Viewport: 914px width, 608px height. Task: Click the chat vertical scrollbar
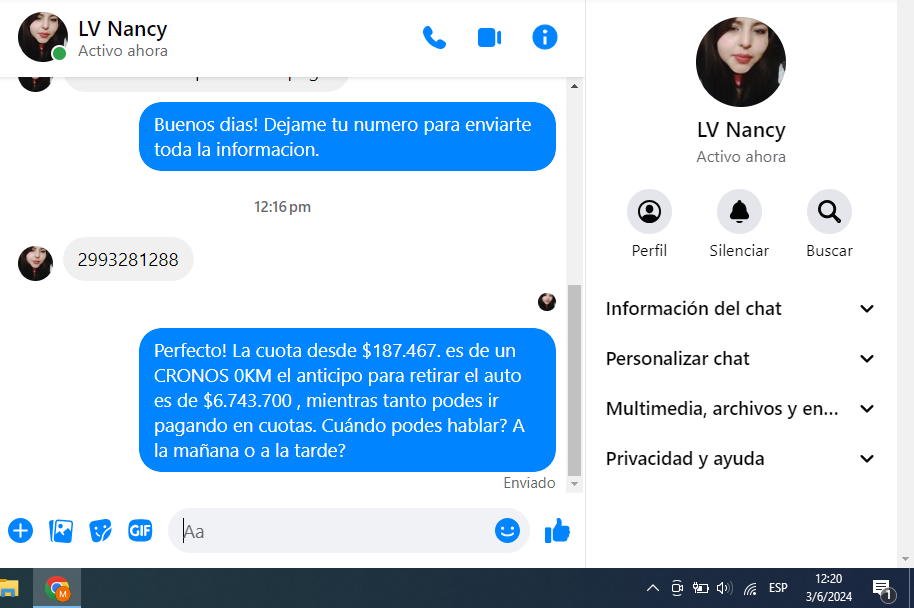point(574,380)
